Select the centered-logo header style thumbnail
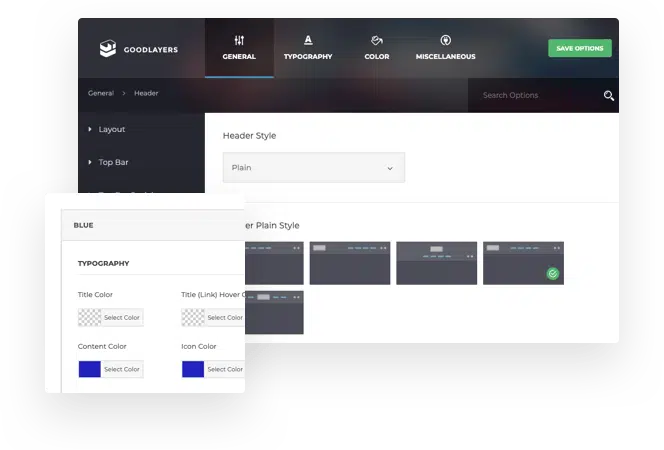The image size is (664, 450). click(x=436, y=263)
